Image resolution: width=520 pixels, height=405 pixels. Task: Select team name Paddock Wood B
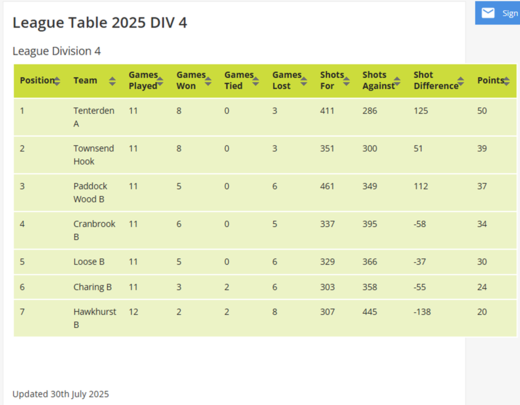90,192
